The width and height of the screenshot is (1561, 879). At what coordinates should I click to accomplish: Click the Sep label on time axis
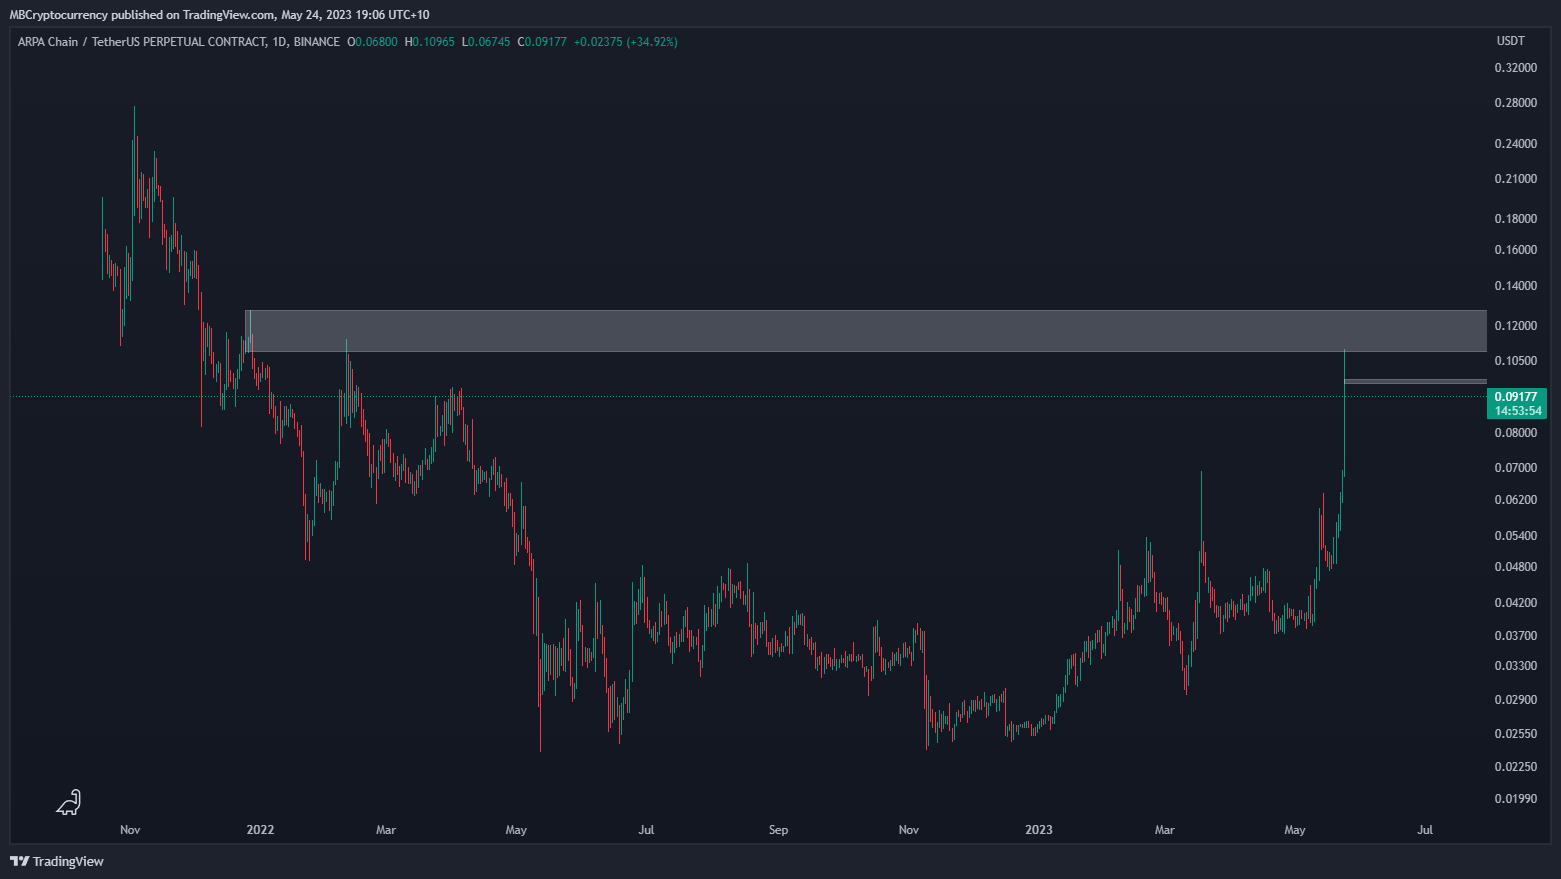click(x=778, y=830)
